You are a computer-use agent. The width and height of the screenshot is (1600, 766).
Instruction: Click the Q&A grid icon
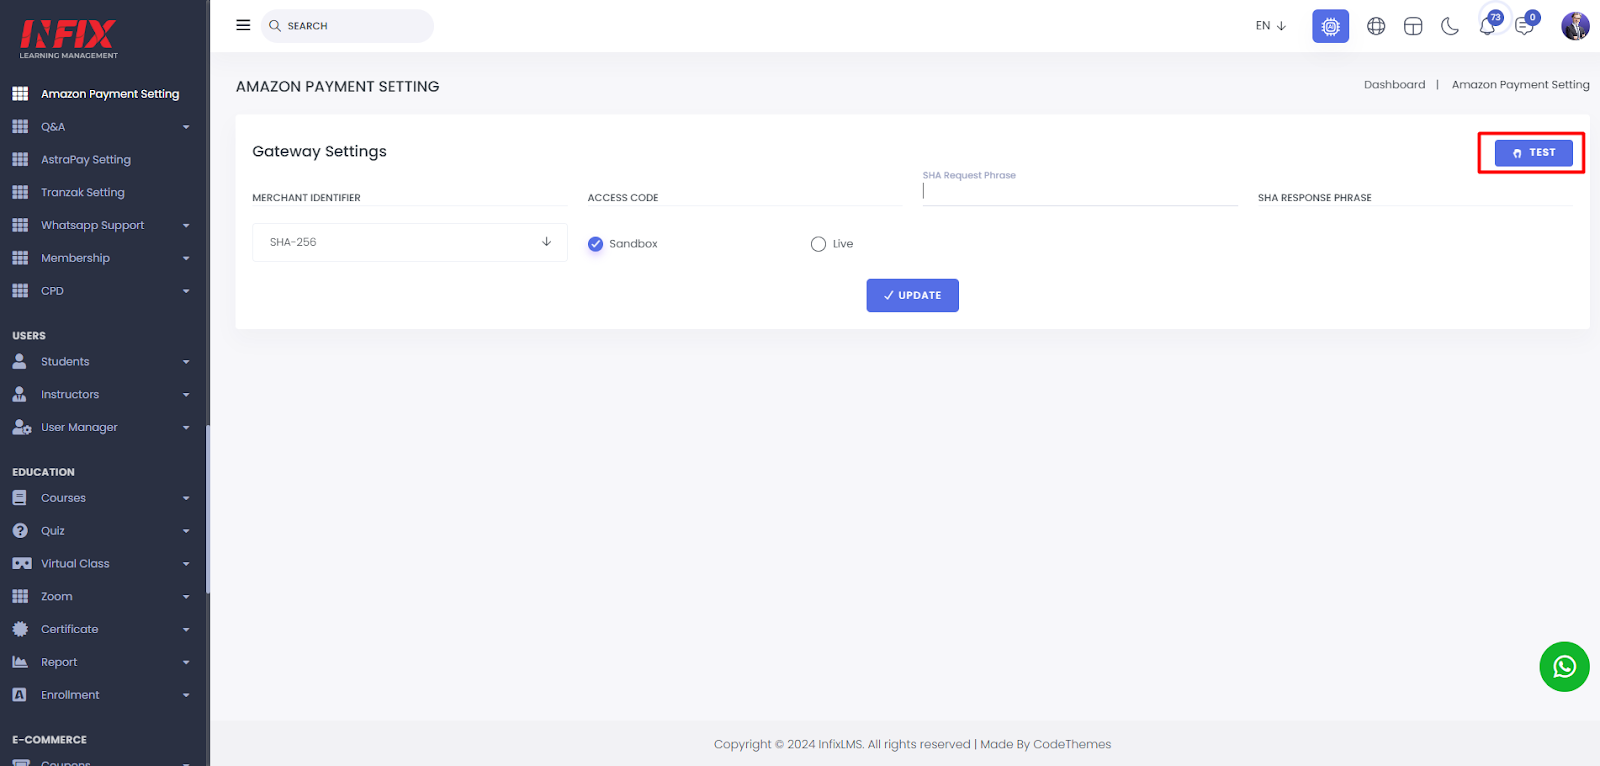point(20,126)
